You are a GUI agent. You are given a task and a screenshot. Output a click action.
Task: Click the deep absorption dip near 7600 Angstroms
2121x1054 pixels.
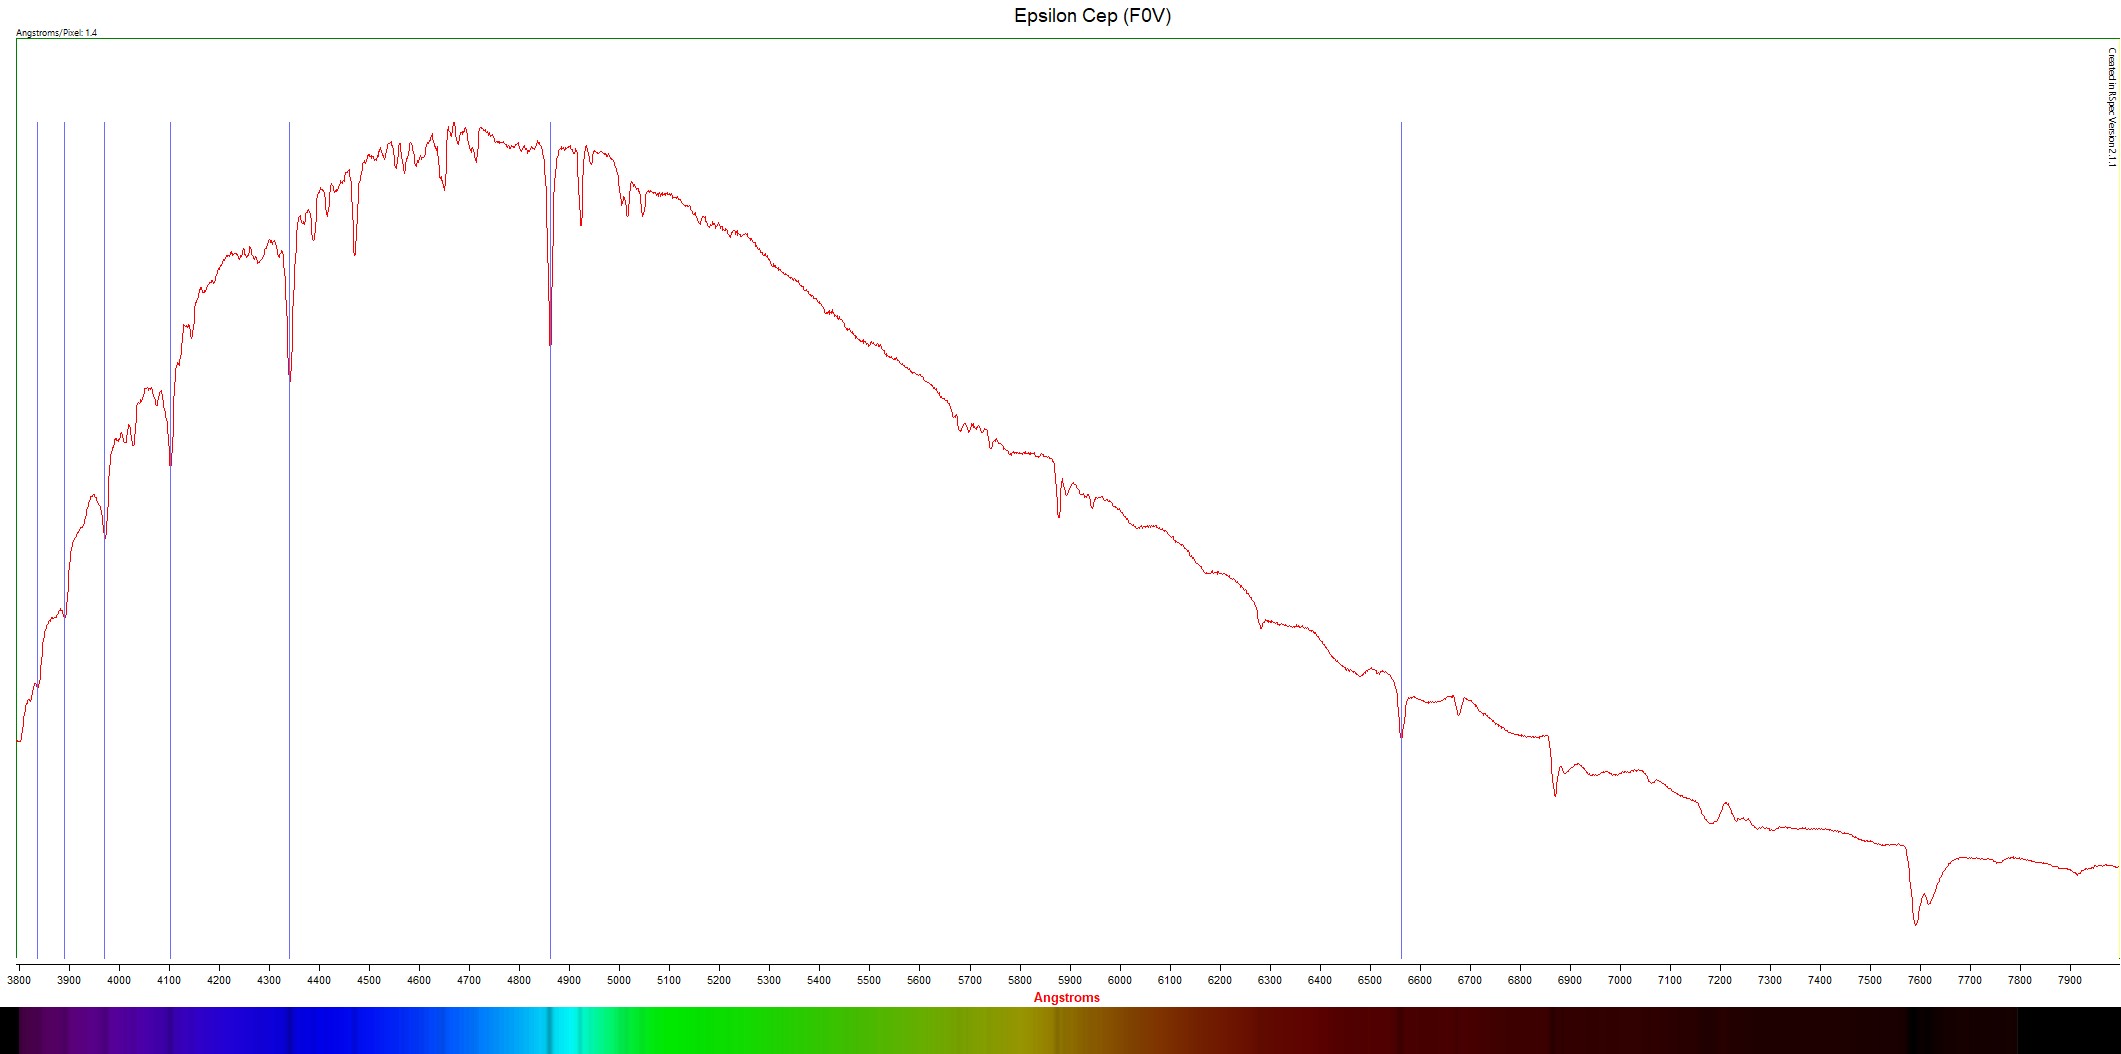coord(1915,922)
